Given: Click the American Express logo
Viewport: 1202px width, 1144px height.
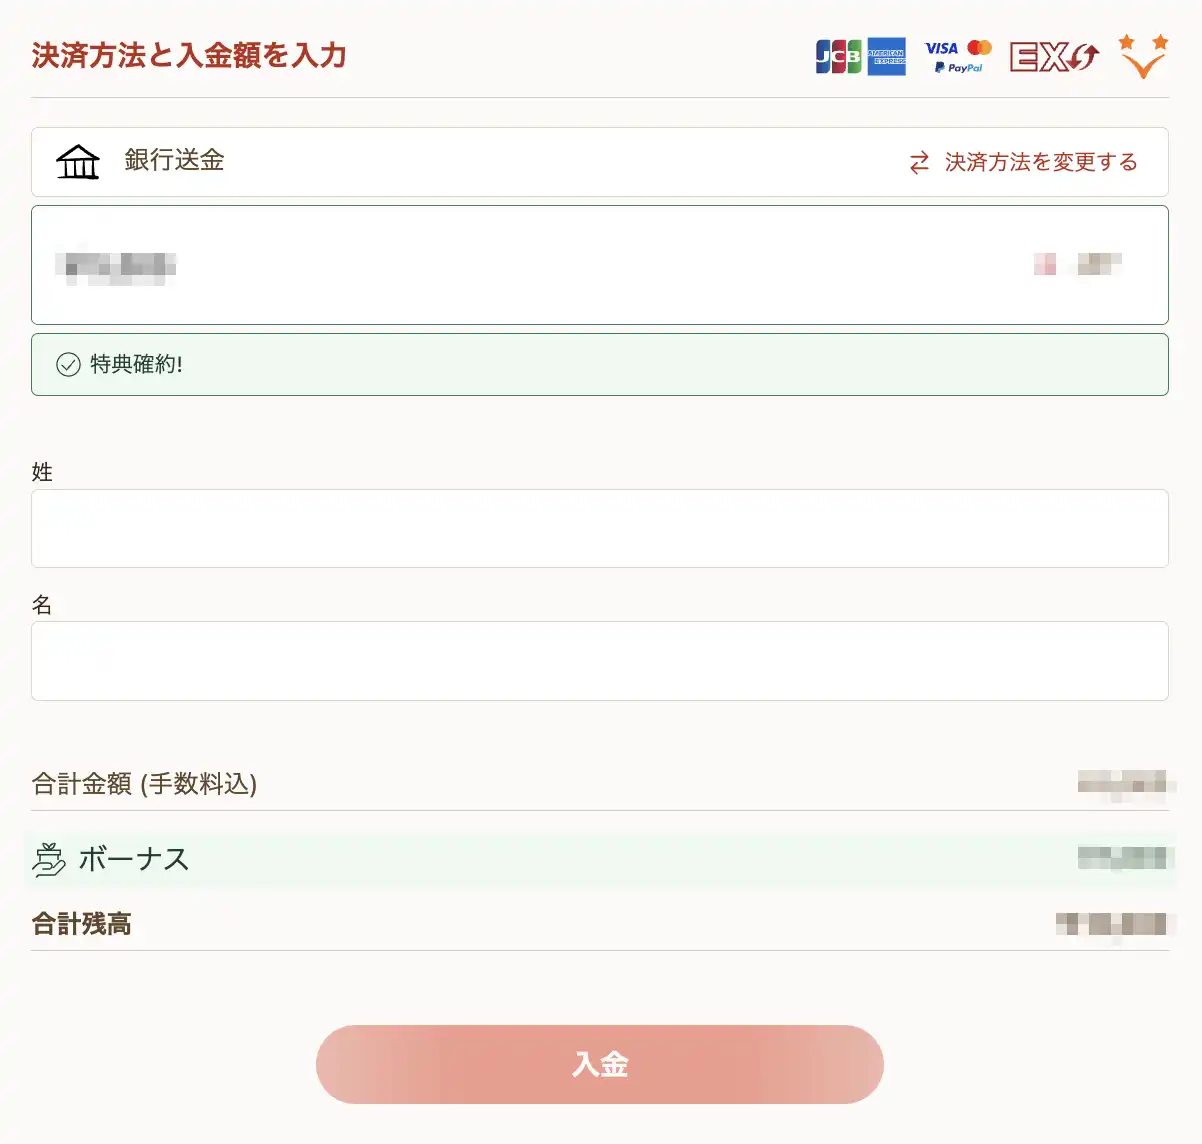Looking at the screenshot, I should [886, 57].
